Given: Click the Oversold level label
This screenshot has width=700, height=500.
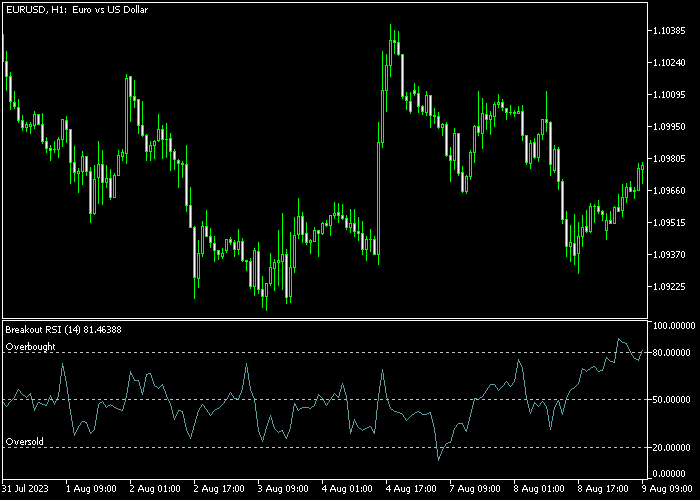Looking at the screenshot, I should pos(25,442).
